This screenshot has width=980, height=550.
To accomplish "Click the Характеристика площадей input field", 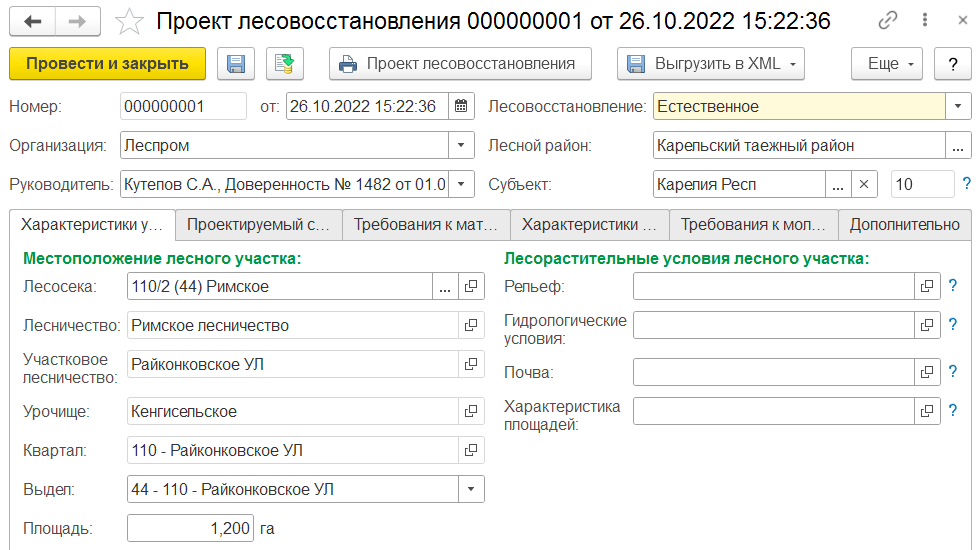I will coord(774,411).
